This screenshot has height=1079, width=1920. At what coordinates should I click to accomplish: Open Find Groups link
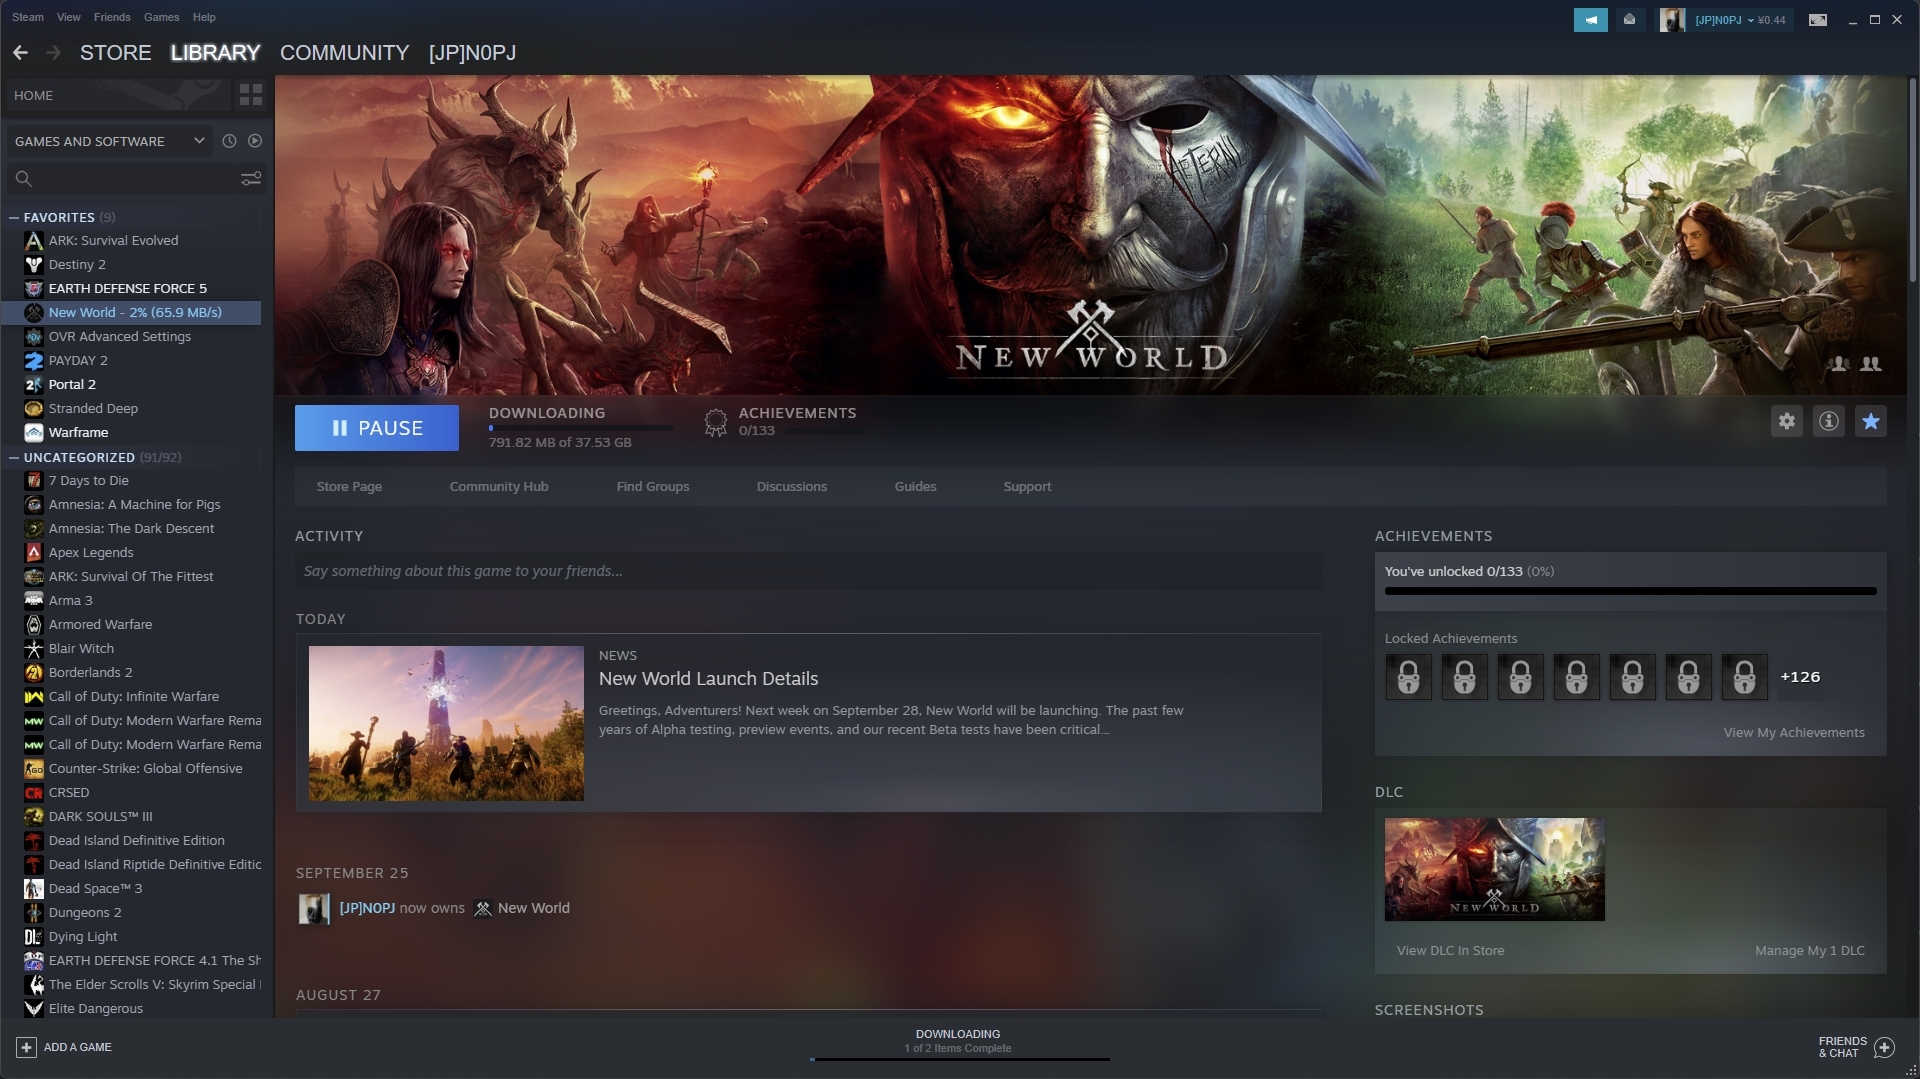pyautogui.click(x=652, y=487)
